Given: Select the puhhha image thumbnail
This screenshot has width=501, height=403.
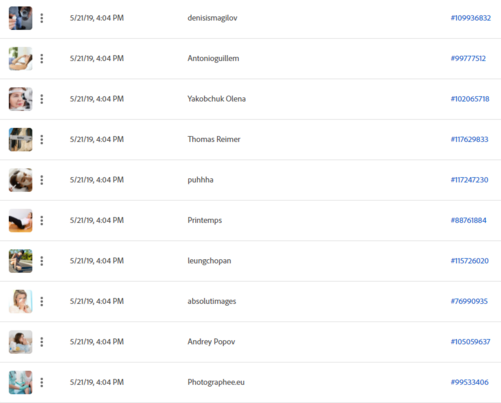Looking at the screenshot, I should point(21,180).
